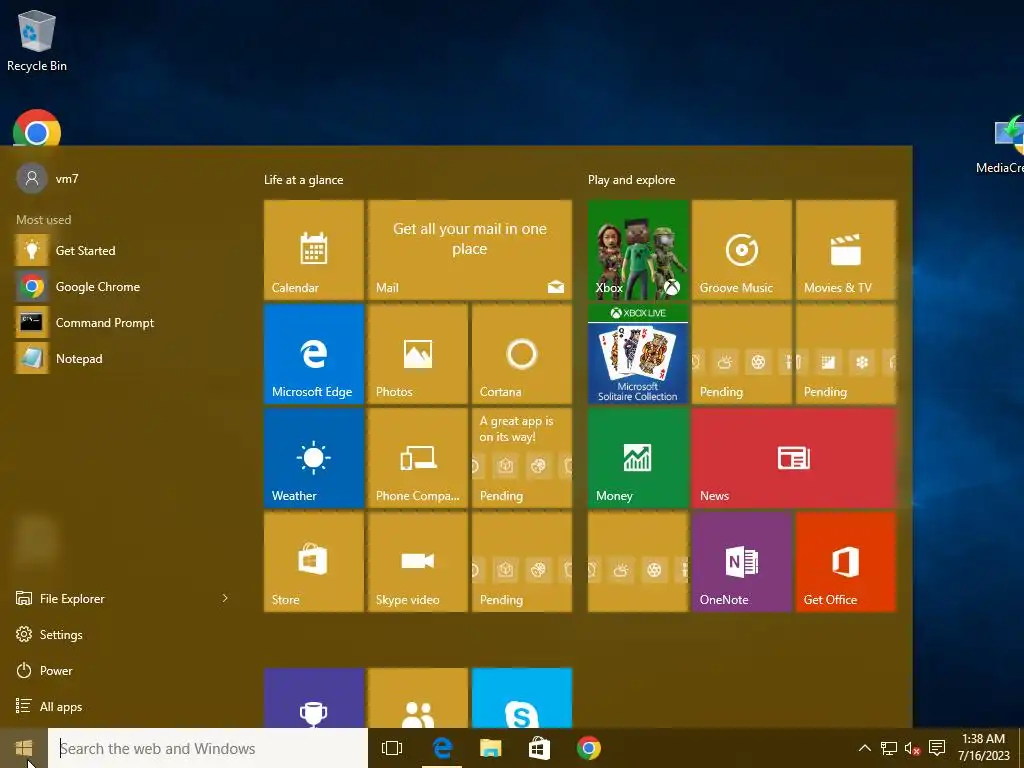The width and height of the screenshot is (1024, 768).
Task: Click the Windows Start button
Action: [24, 748]
